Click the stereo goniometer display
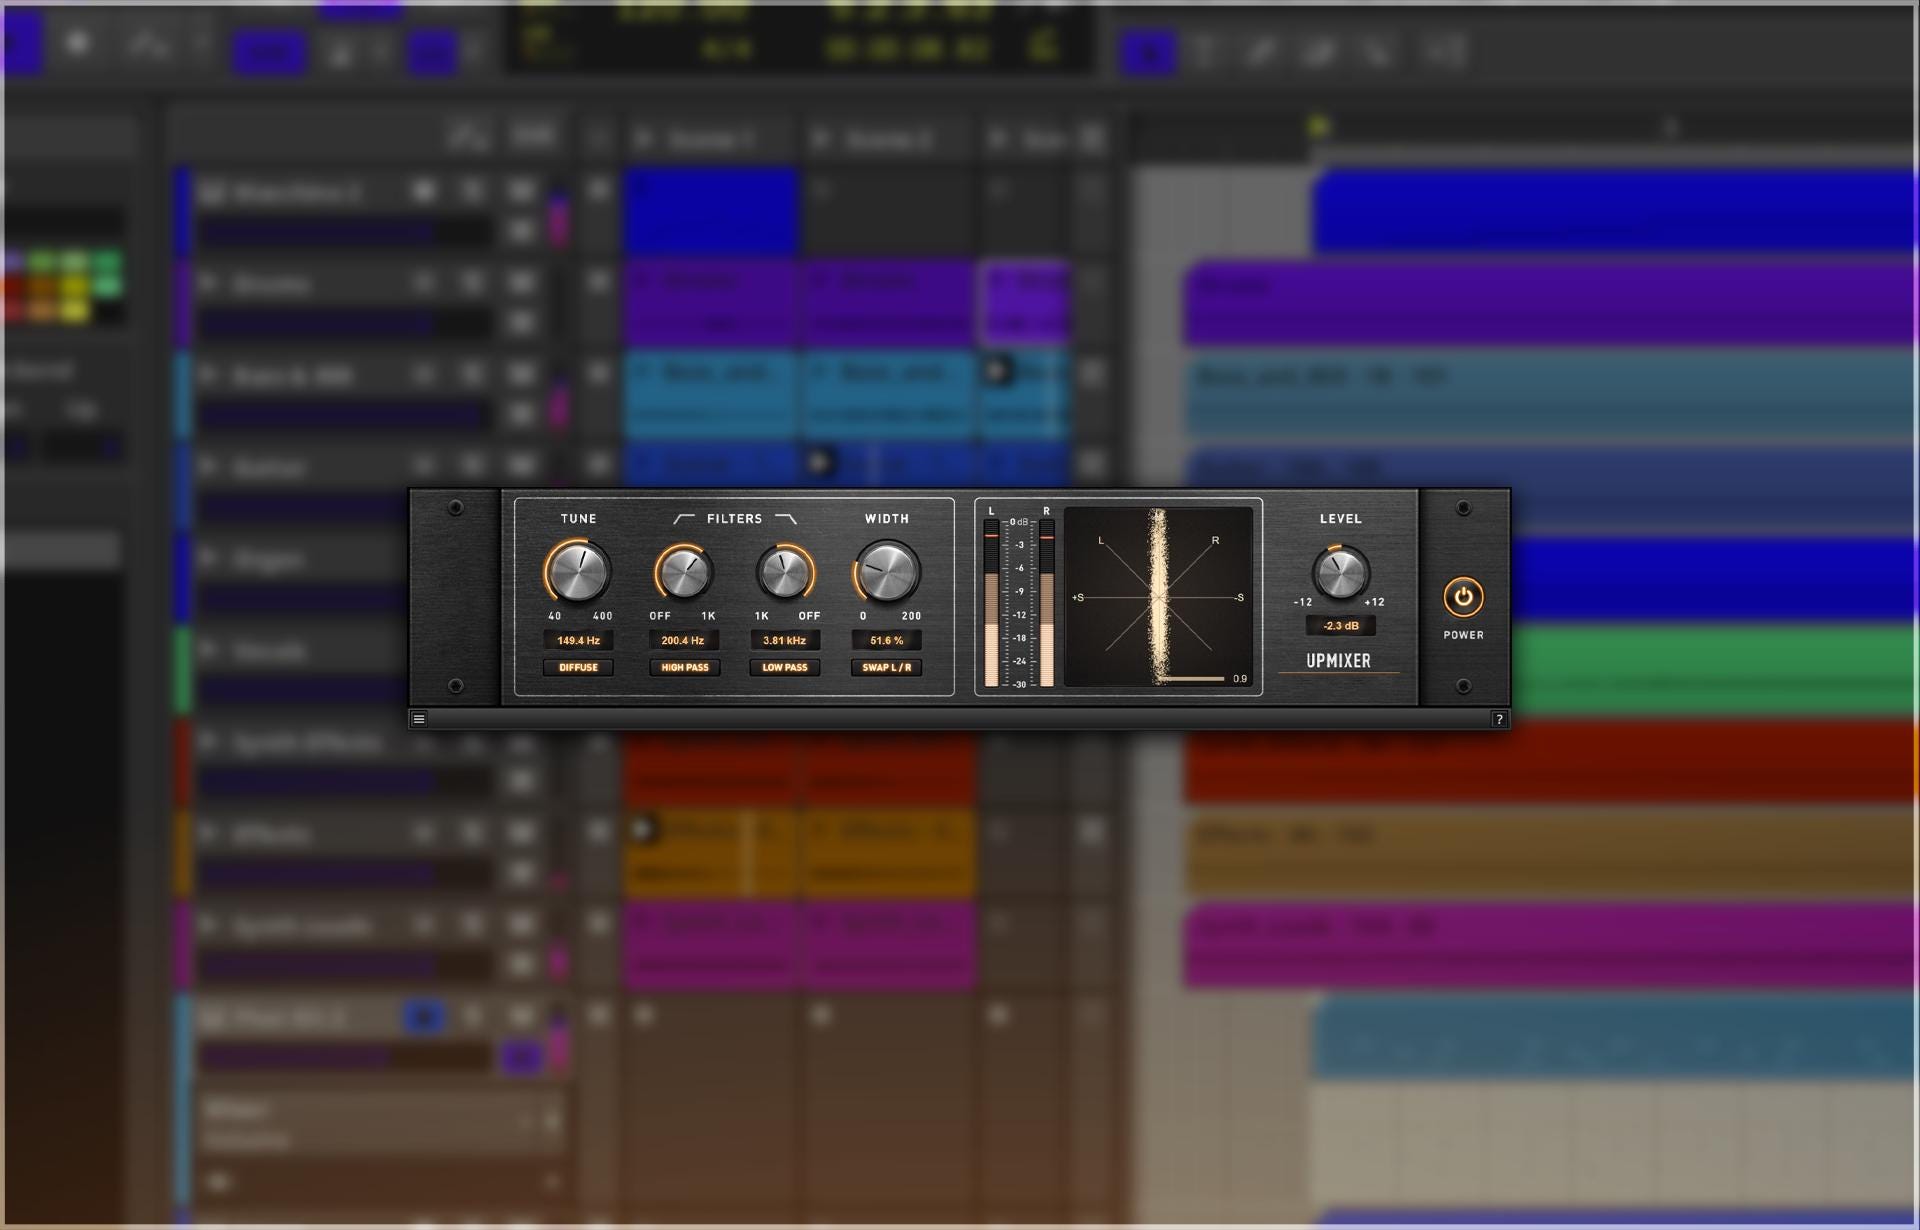 point(1158,596)
